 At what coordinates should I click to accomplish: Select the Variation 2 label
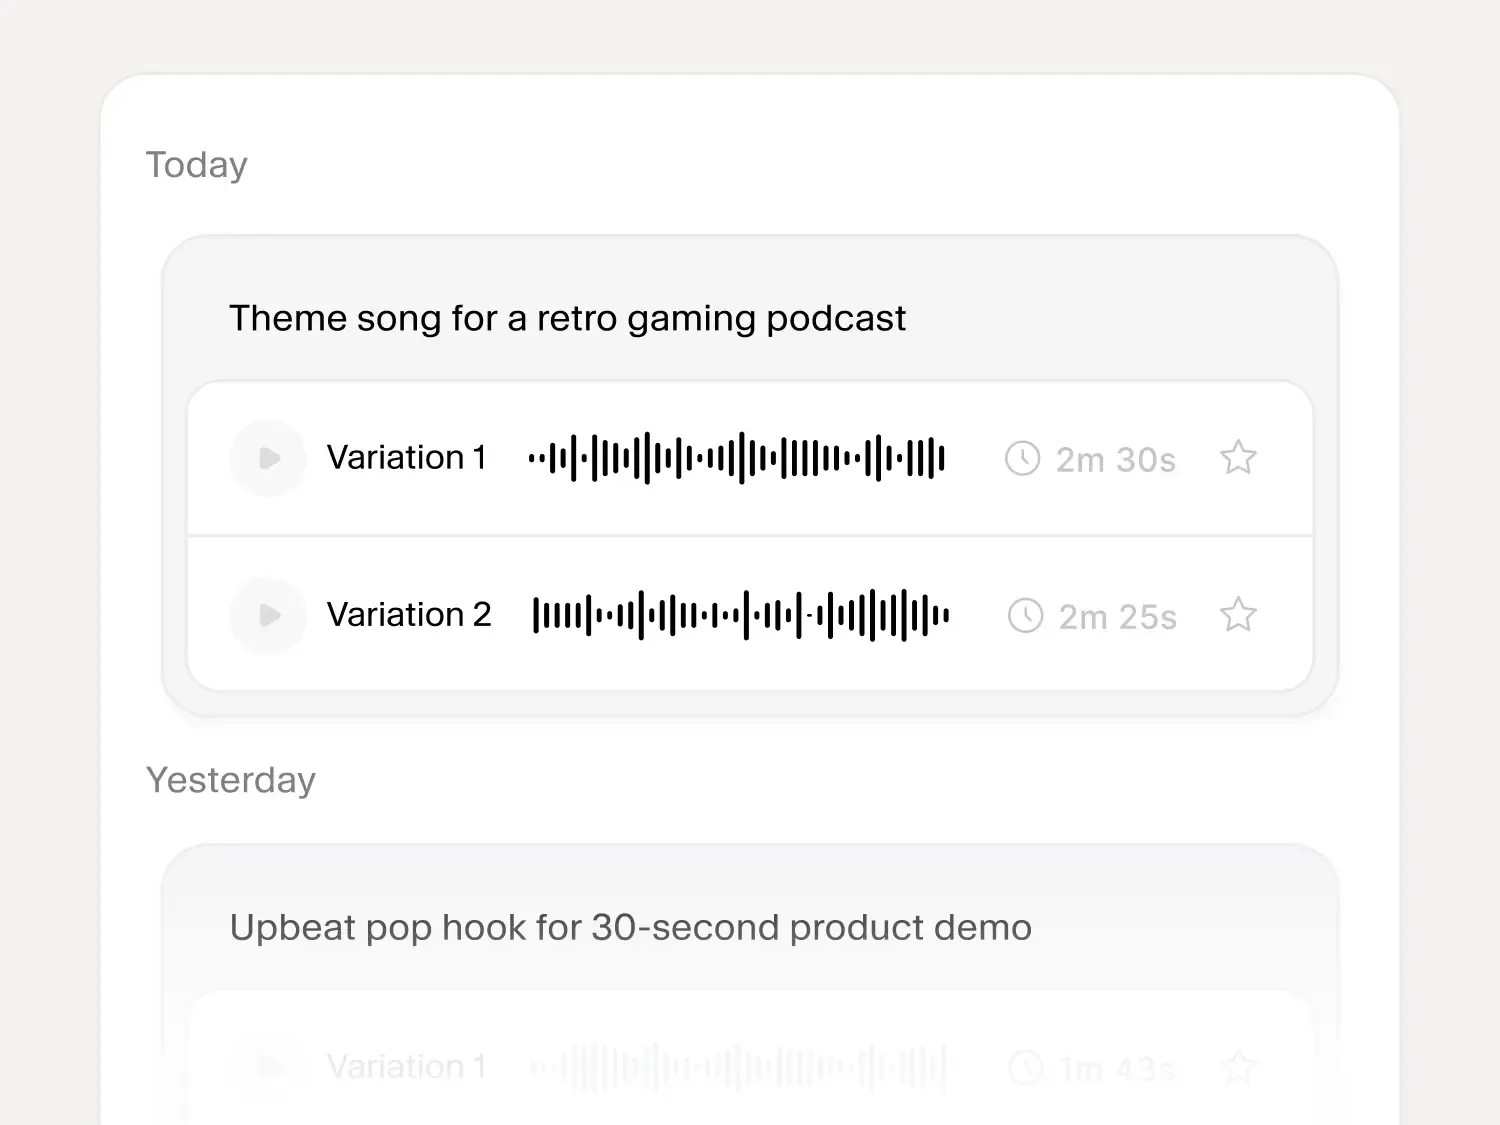point(409,615)
